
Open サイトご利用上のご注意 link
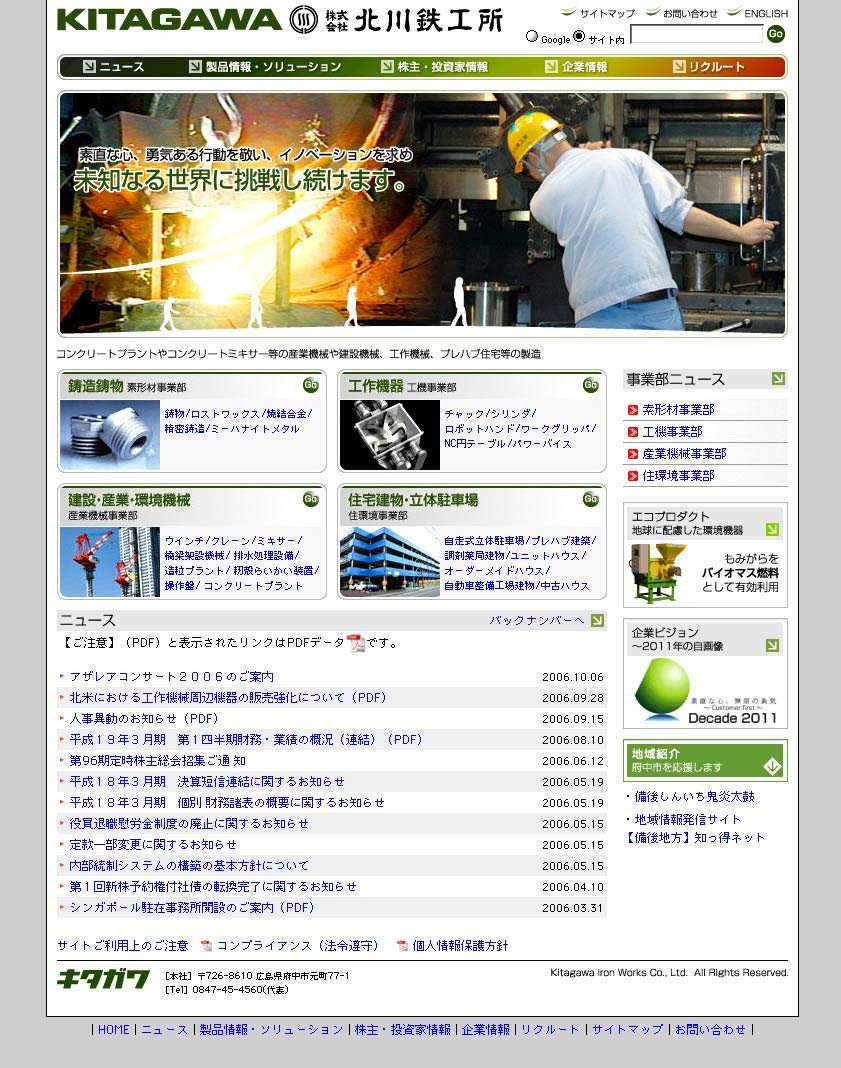[123, 946]
